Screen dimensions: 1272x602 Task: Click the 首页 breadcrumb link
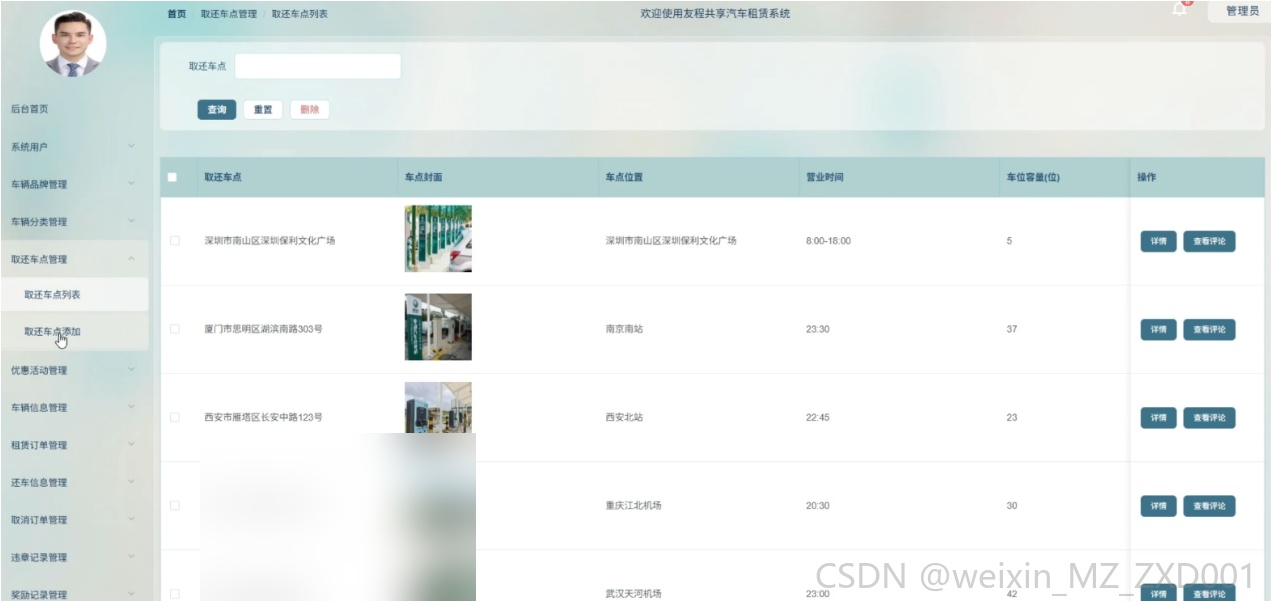[176, 14]
